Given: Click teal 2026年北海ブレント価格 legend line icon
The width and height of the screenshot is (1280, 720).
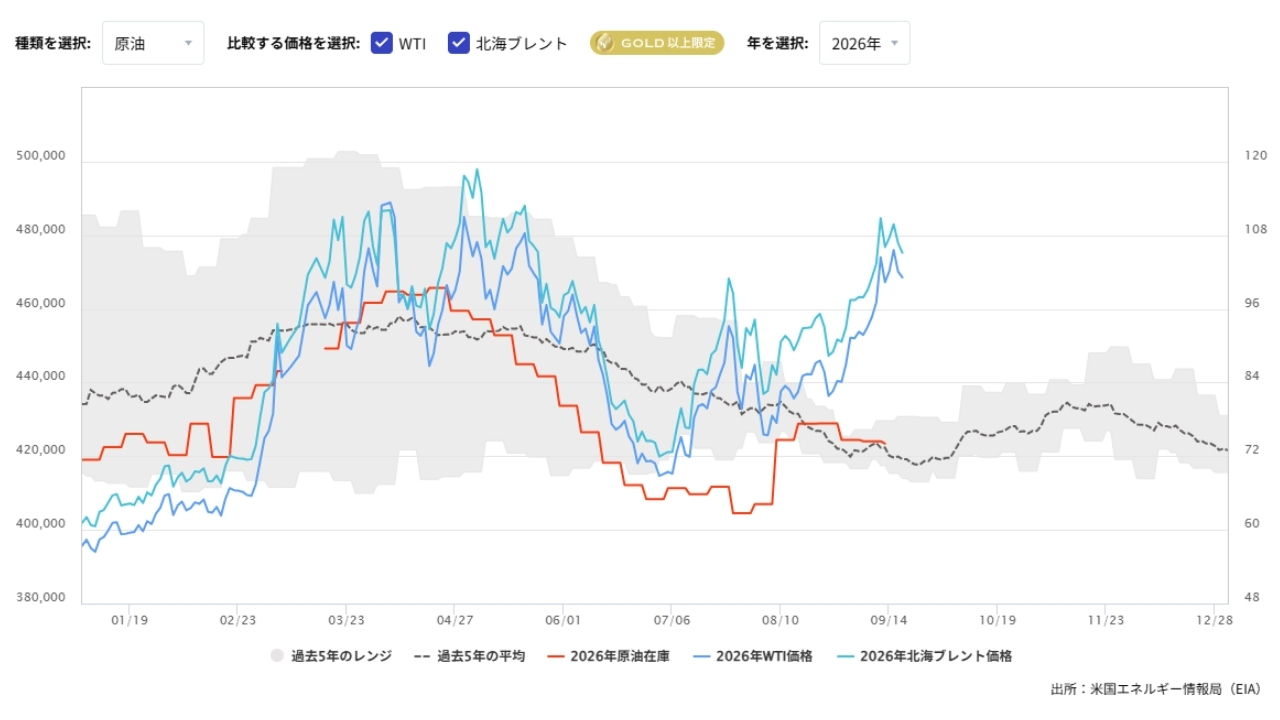Looking at the screenshot, I should (846, 656).
